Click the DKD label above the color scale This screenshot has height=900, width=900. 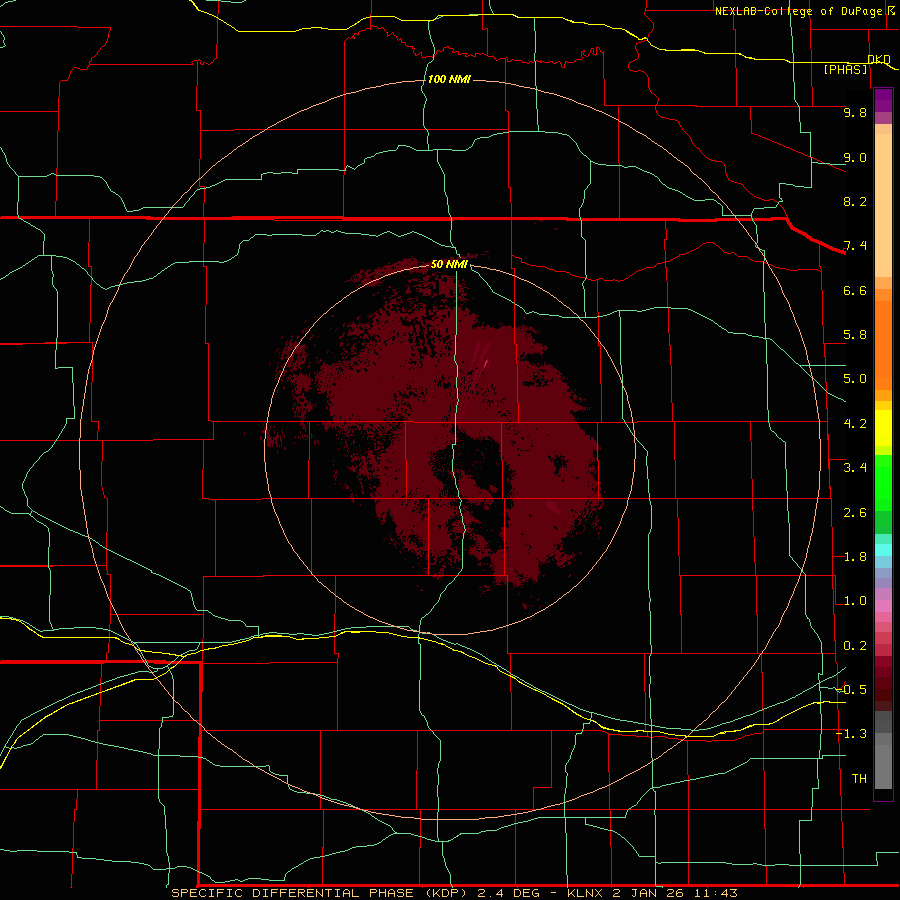pos(879,59)
